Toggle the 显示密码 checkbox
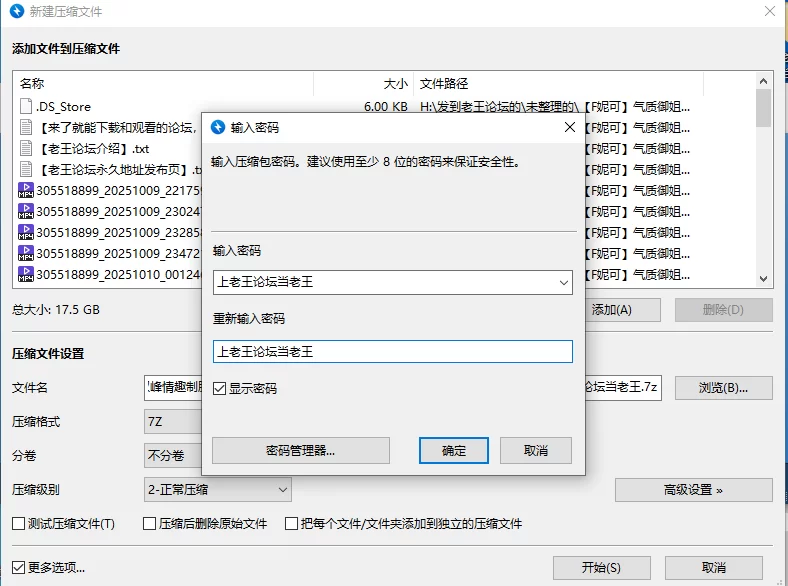This screenshot has height=586, width=788. coord(219,388)
